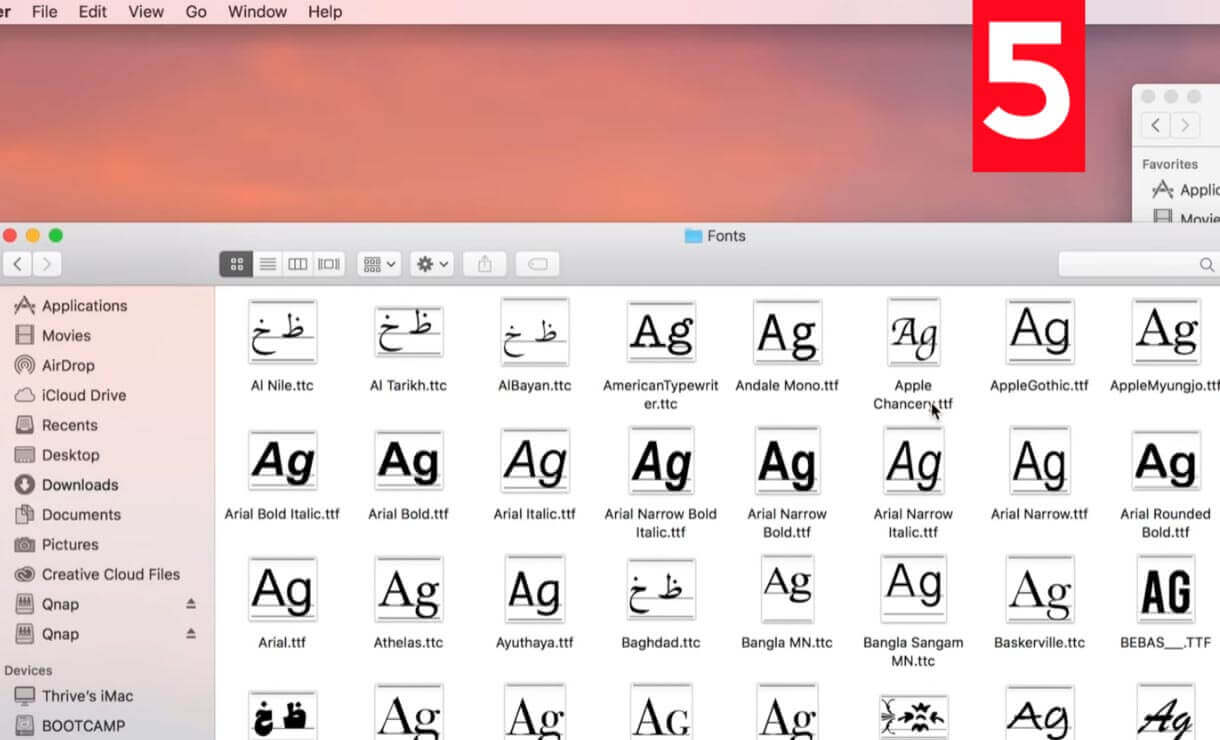The height and width of the screenshot is (740, 1220).
Task: Click the Share button in the toolbar
Action: click(x=485, y=263)
